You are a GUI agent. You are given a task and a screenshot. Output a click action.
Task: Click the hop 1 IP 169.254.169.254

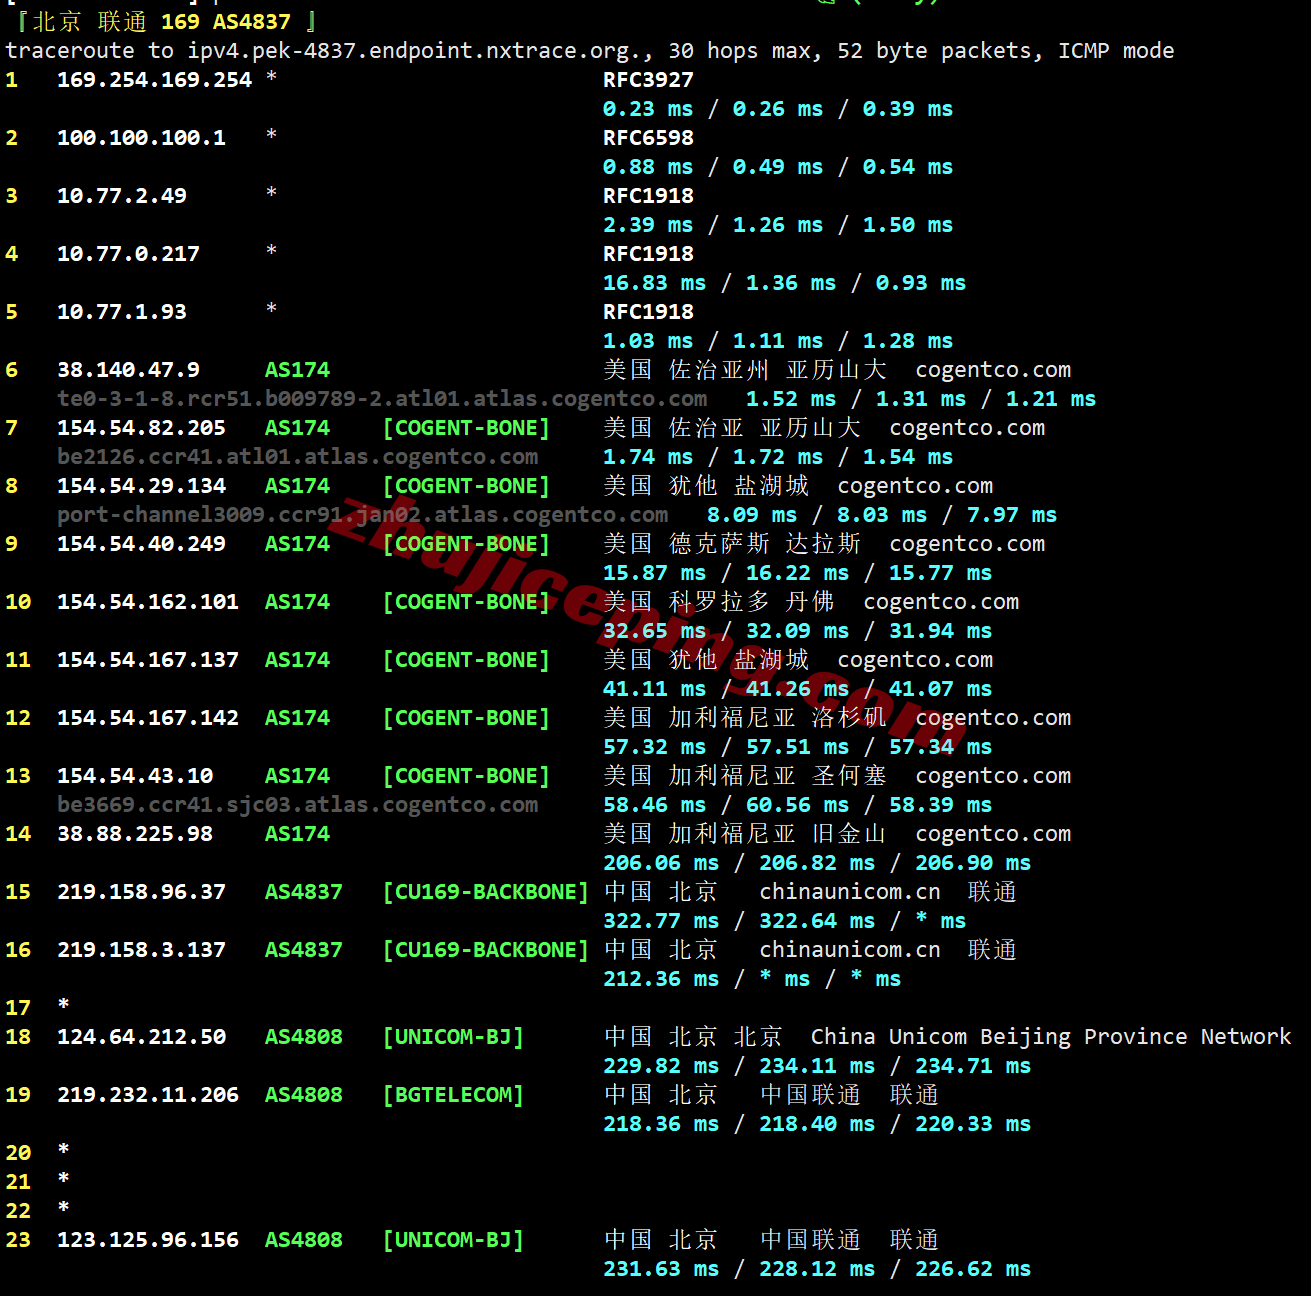[154, 80]
